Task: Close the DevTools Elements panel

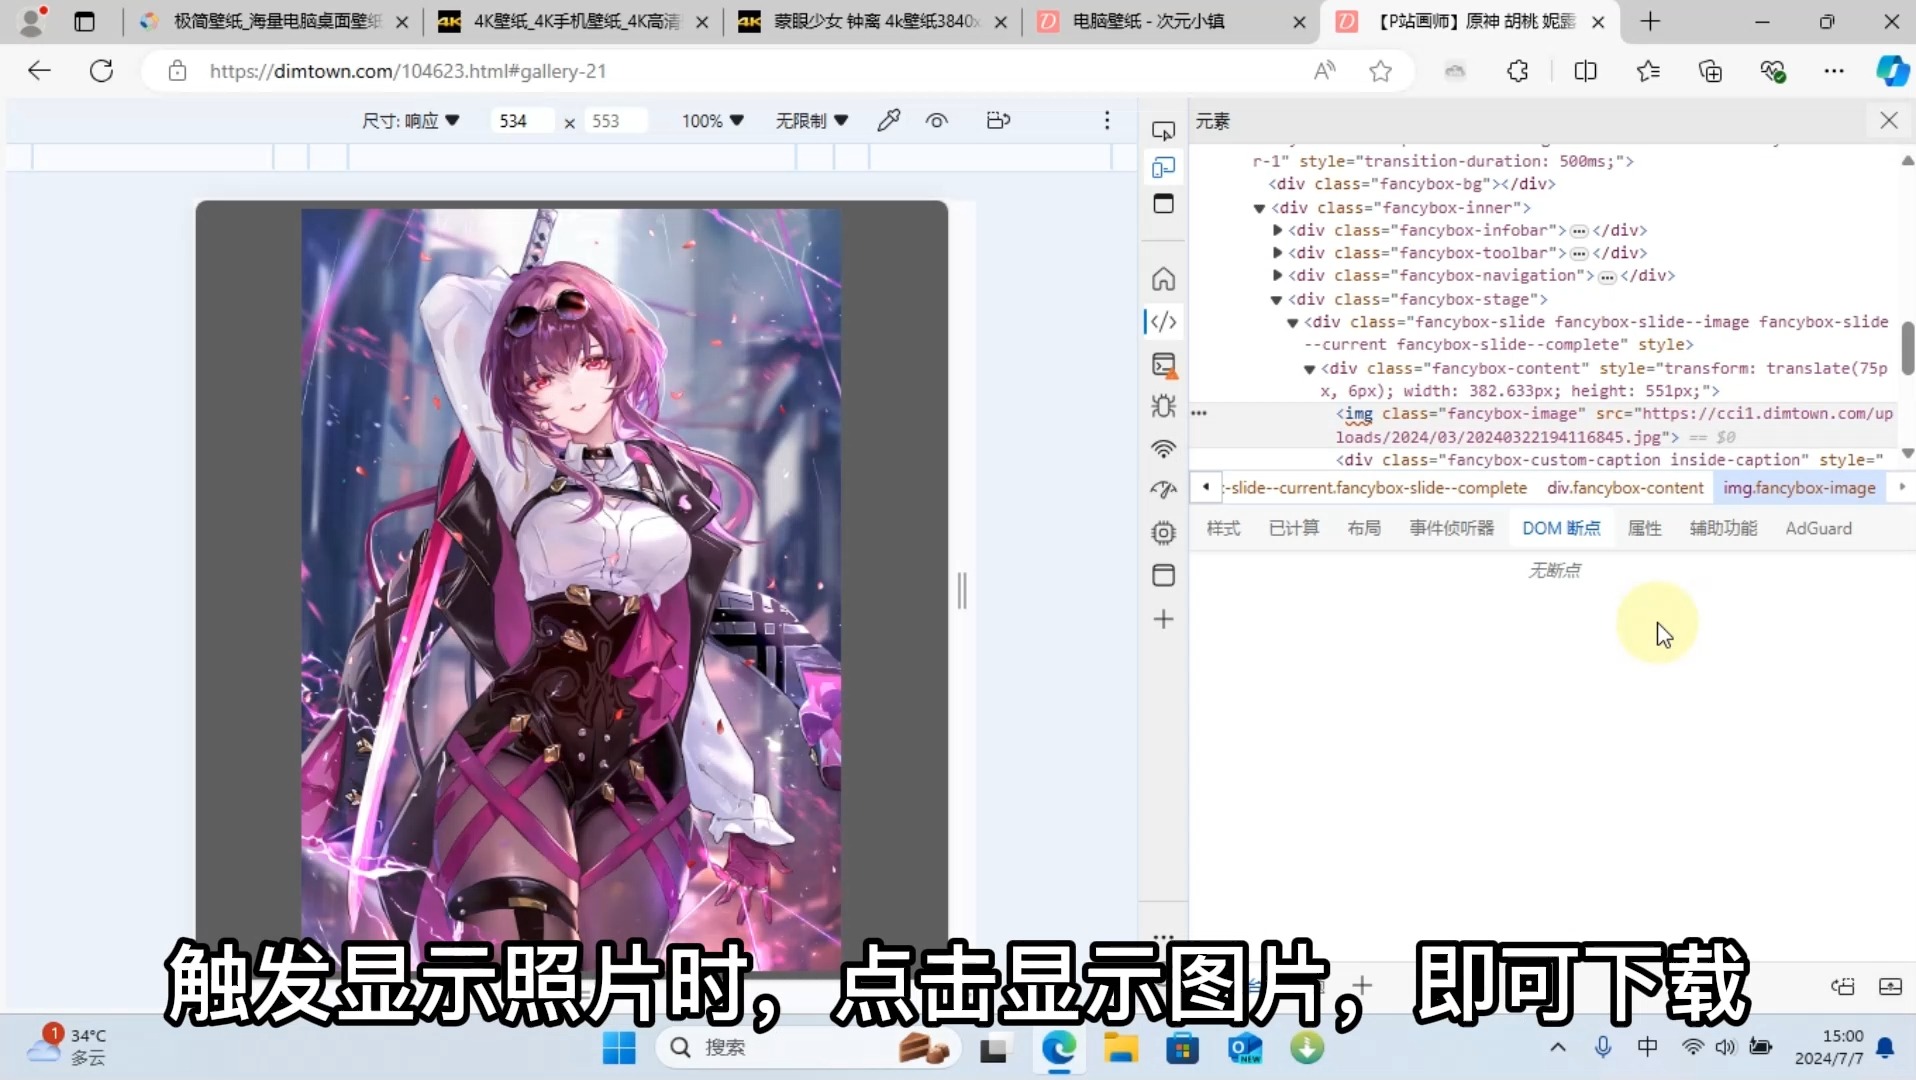Action: (x=1888, y=121)
